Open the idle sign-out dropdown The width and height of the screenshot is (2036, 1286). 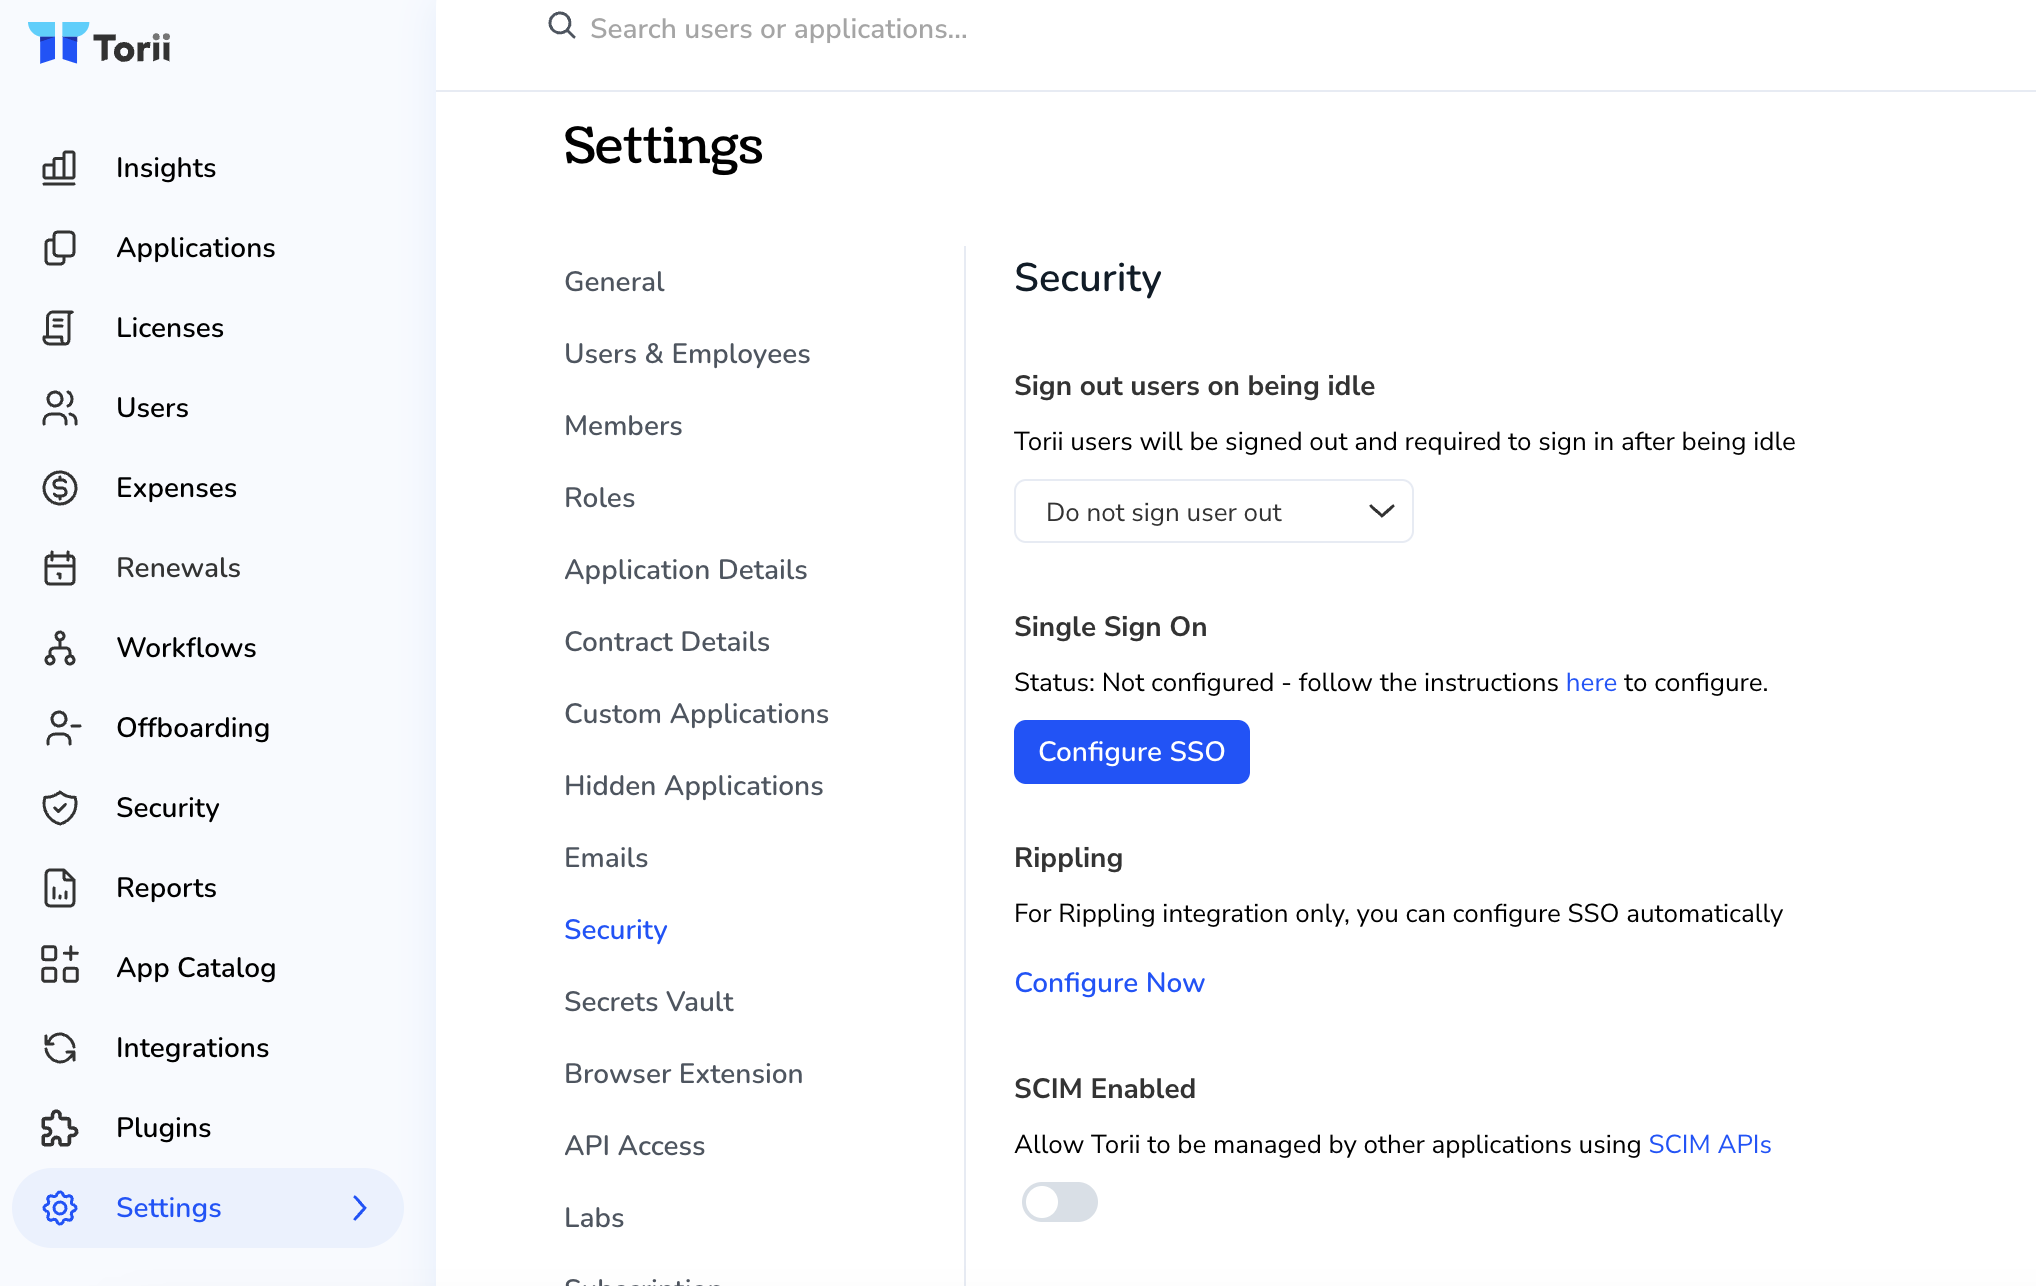(1213, 511)
